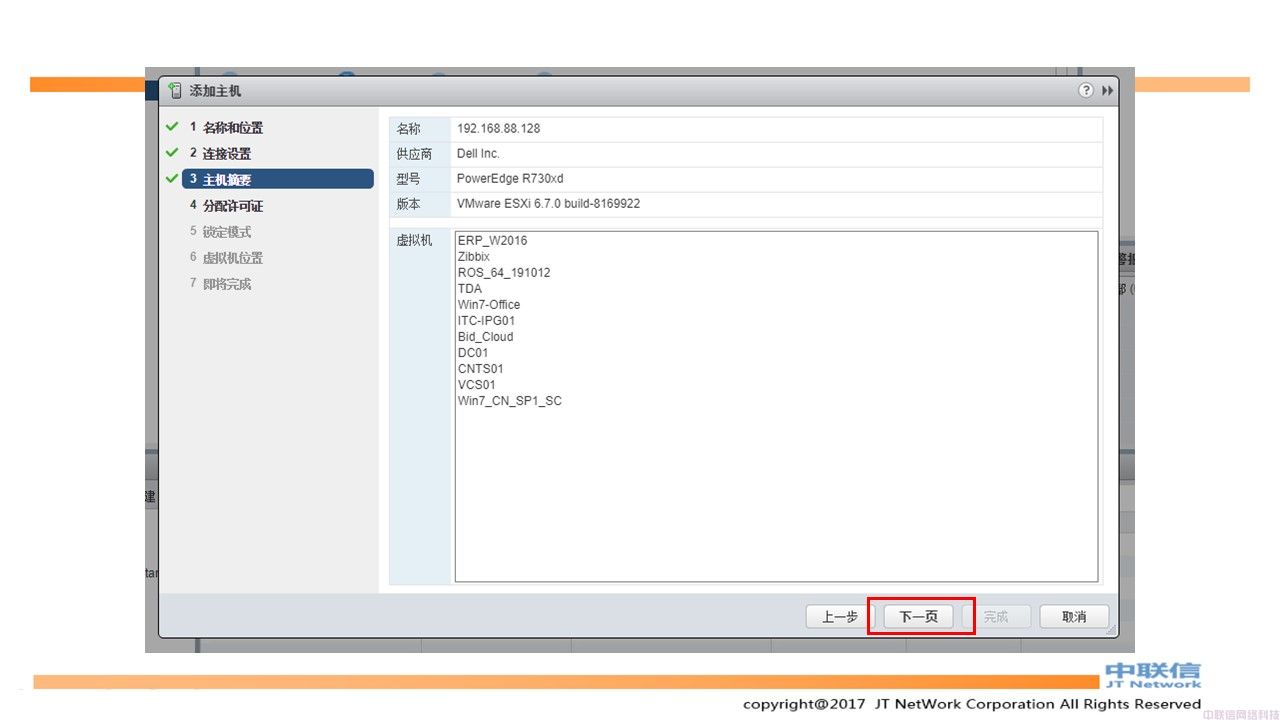Open step 4 分配许可证
Image resolution: width=1280 pixels, height=720 pixels.
tap(226, 206)
